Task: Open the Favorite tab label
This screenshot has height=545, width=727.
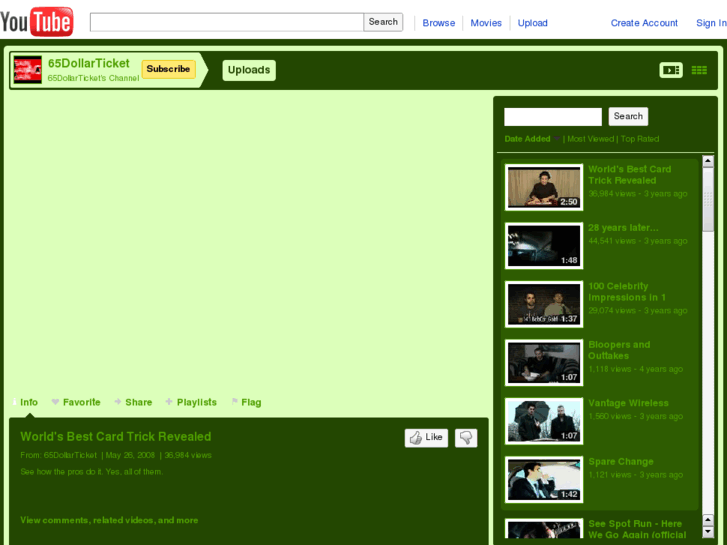Action: point(82,402)
